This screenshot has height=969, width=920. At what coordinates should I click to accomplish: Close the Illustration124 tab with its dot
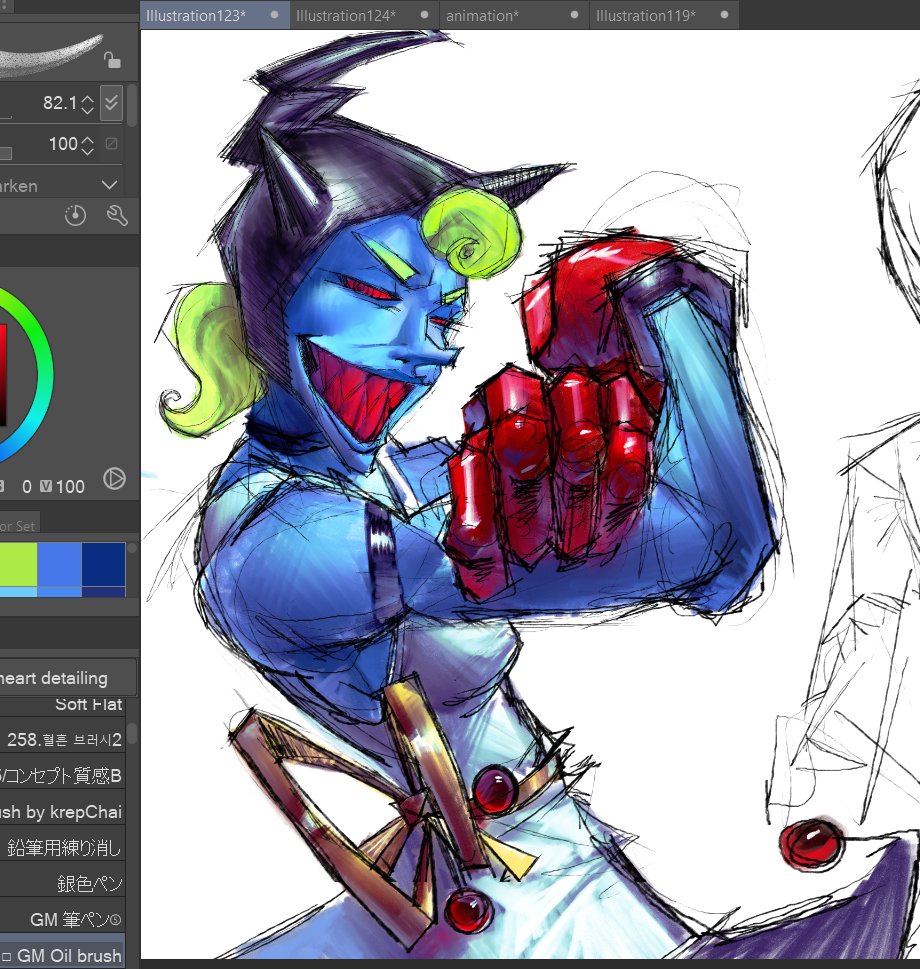coord(424,15)
